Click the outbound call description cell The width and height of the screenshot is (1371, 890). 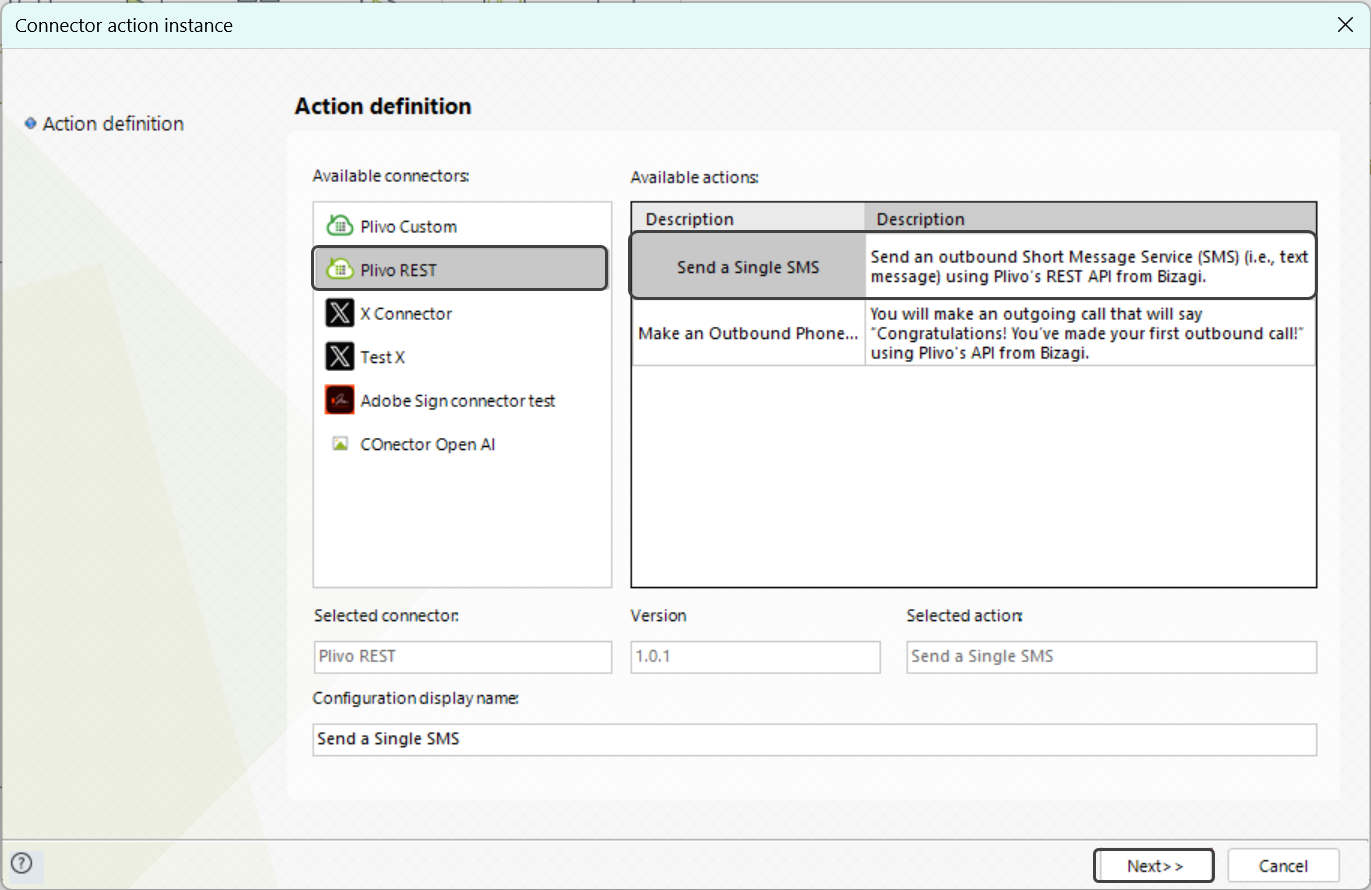click(1090, 333)
